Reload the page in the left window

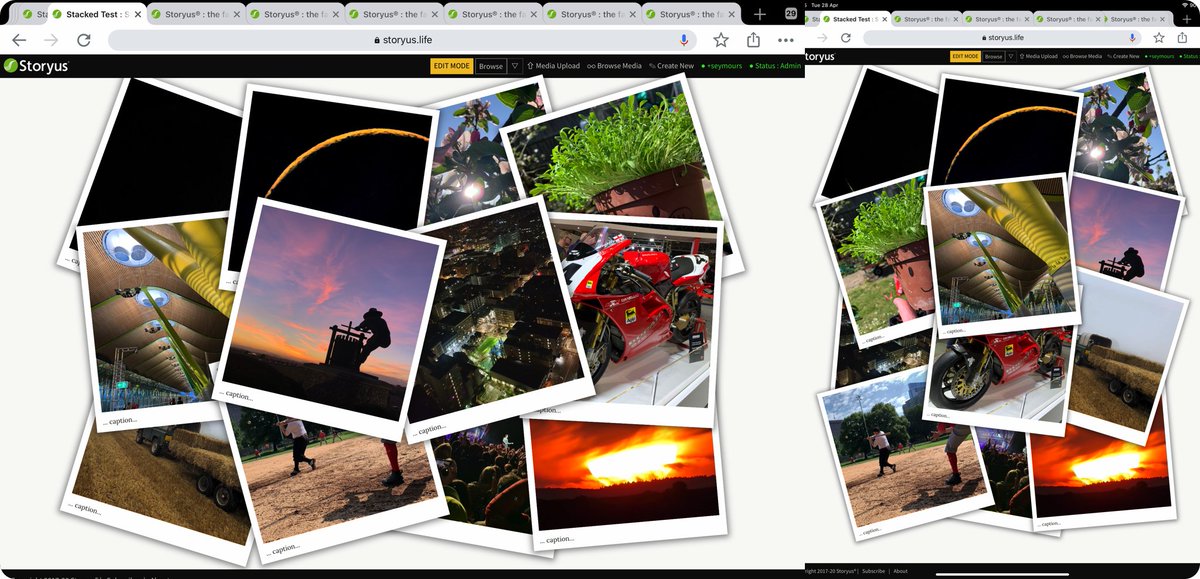84,40
